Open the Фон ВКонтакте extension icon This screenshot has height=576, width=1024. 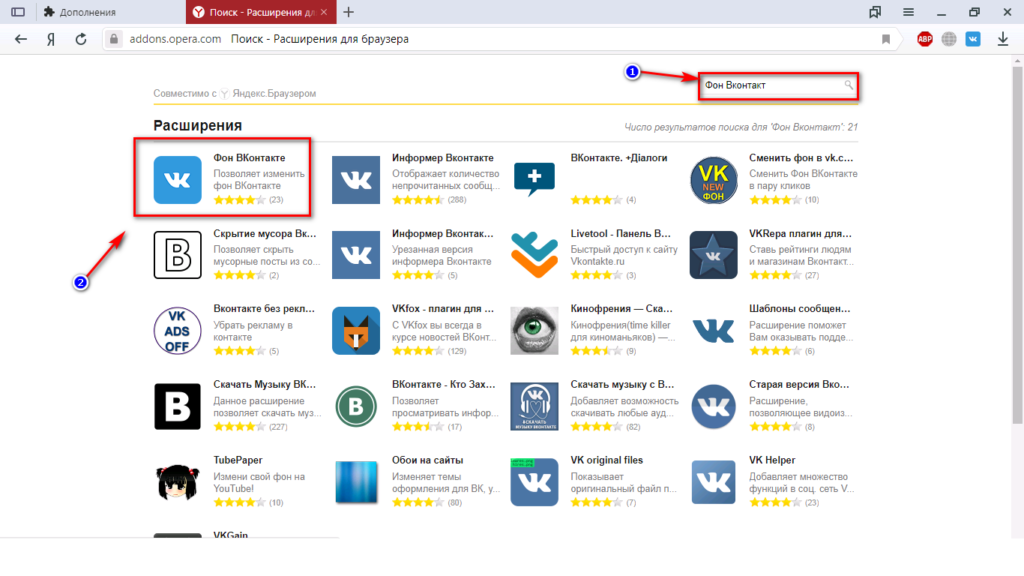click(x=178, y=180)
